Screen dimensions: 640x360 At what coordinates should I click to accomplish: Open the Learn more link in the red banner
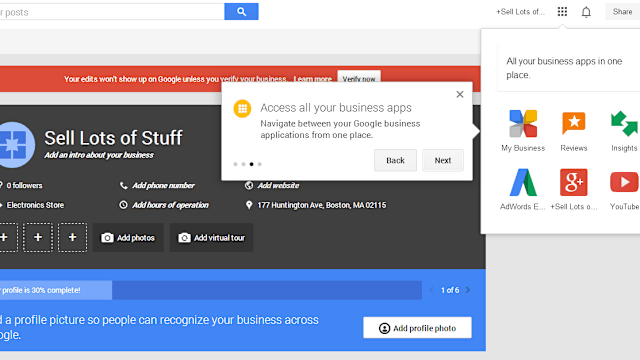[313, 79]
